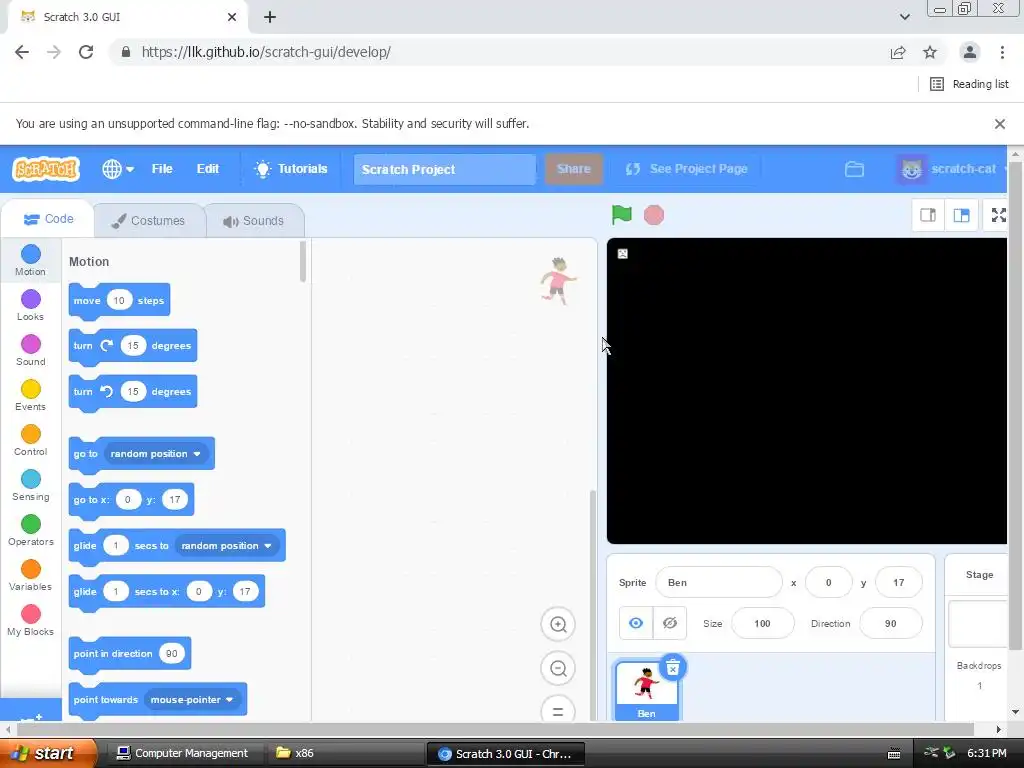Image resolution: width=1024 pixels, height=768 pixels.
Task: Open the Edit menu
Action: pos(208,168)
